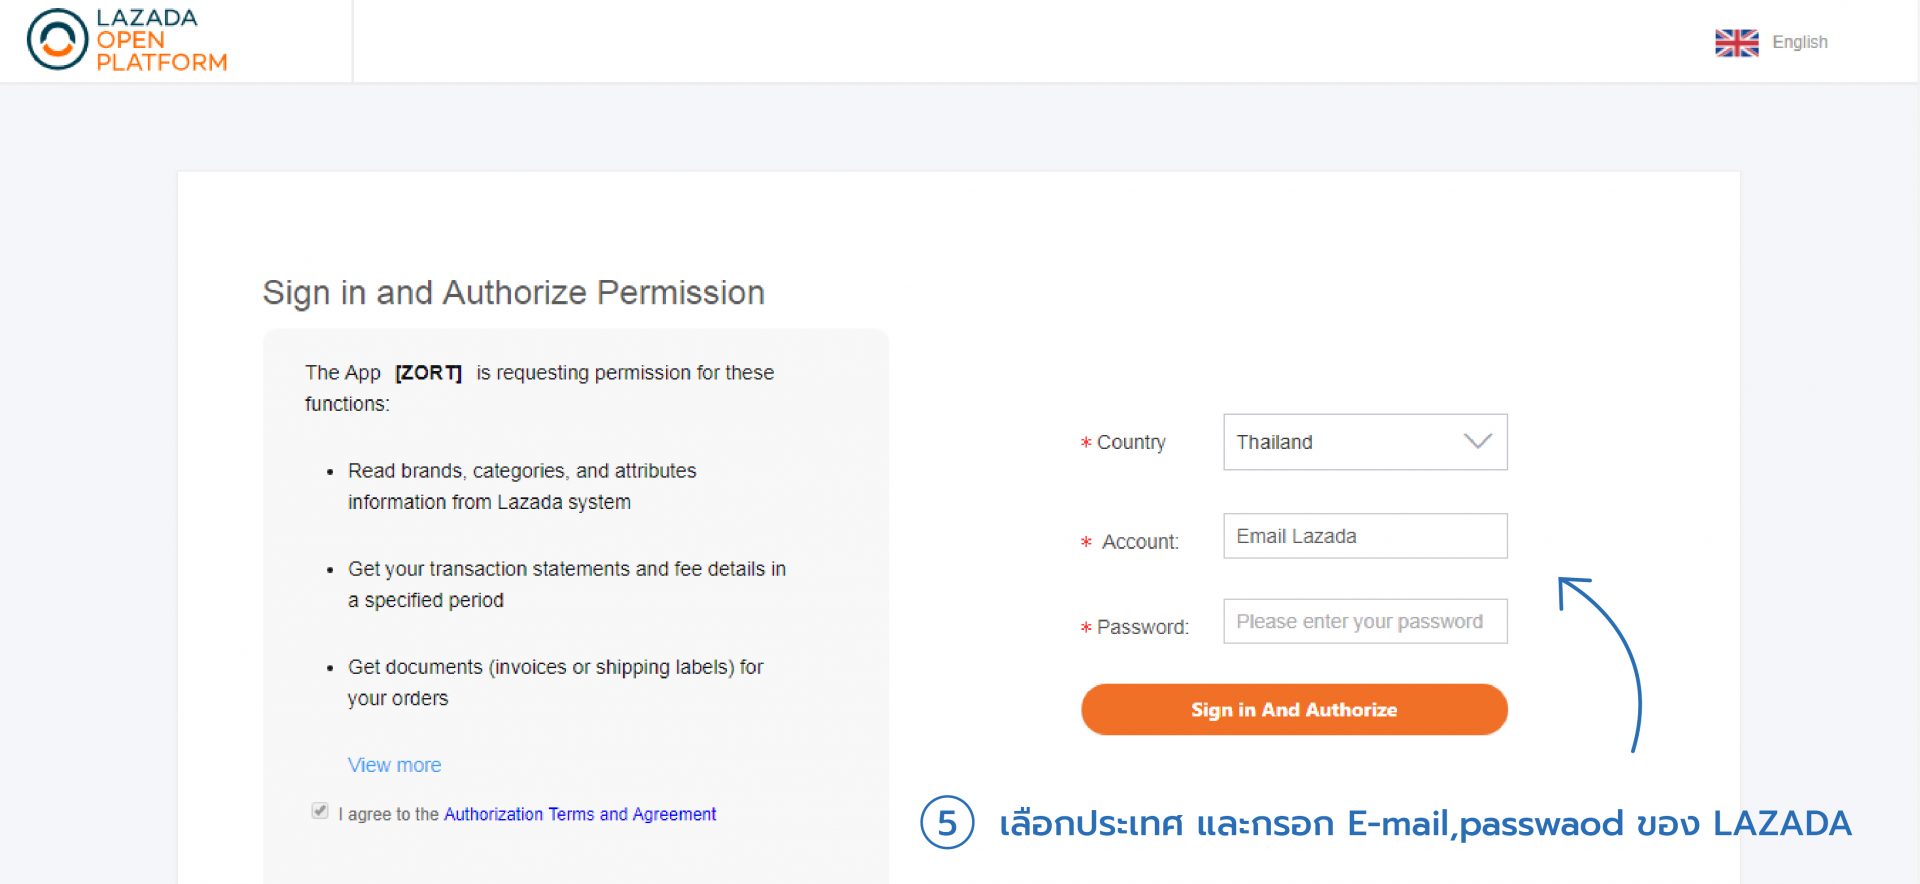Click the 'Get documents' permission bullet item

[555, 682]
